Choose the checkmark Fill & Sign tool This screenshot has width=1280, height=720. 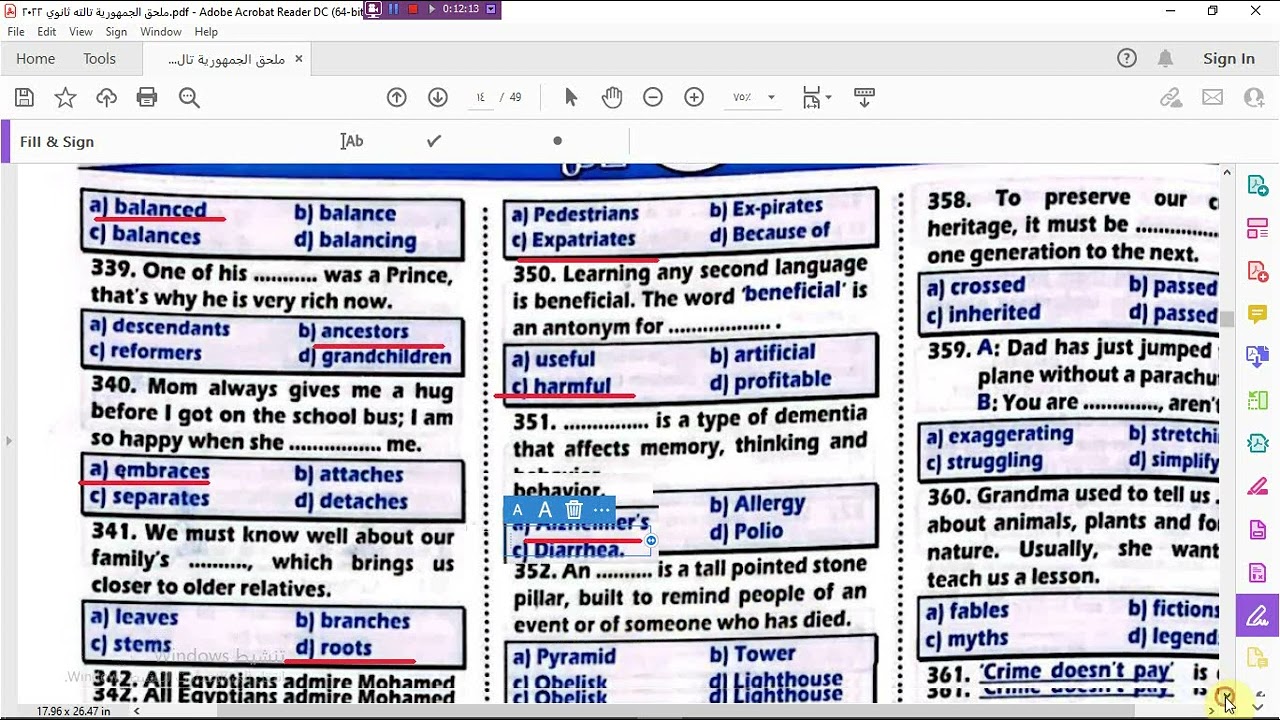434,141
